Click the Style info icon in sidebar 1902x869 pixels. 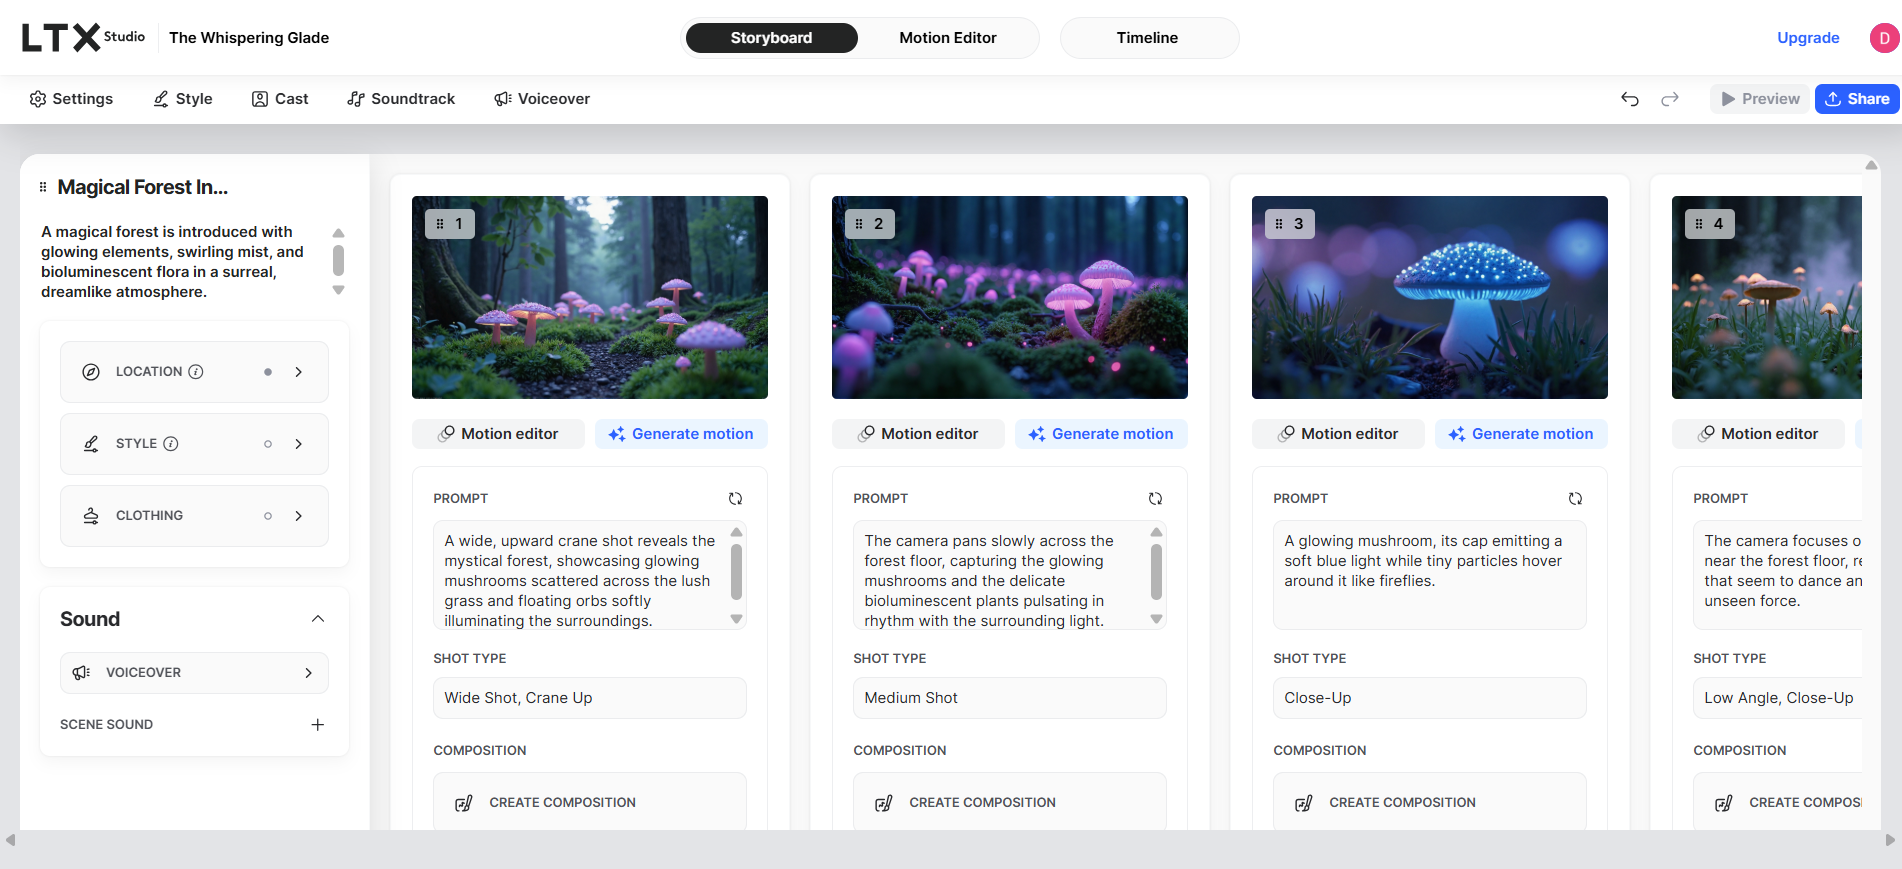(171, 444)
